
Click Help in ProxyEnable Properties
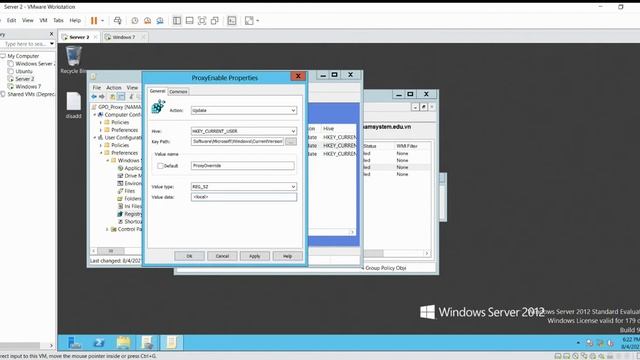(287, 256)
